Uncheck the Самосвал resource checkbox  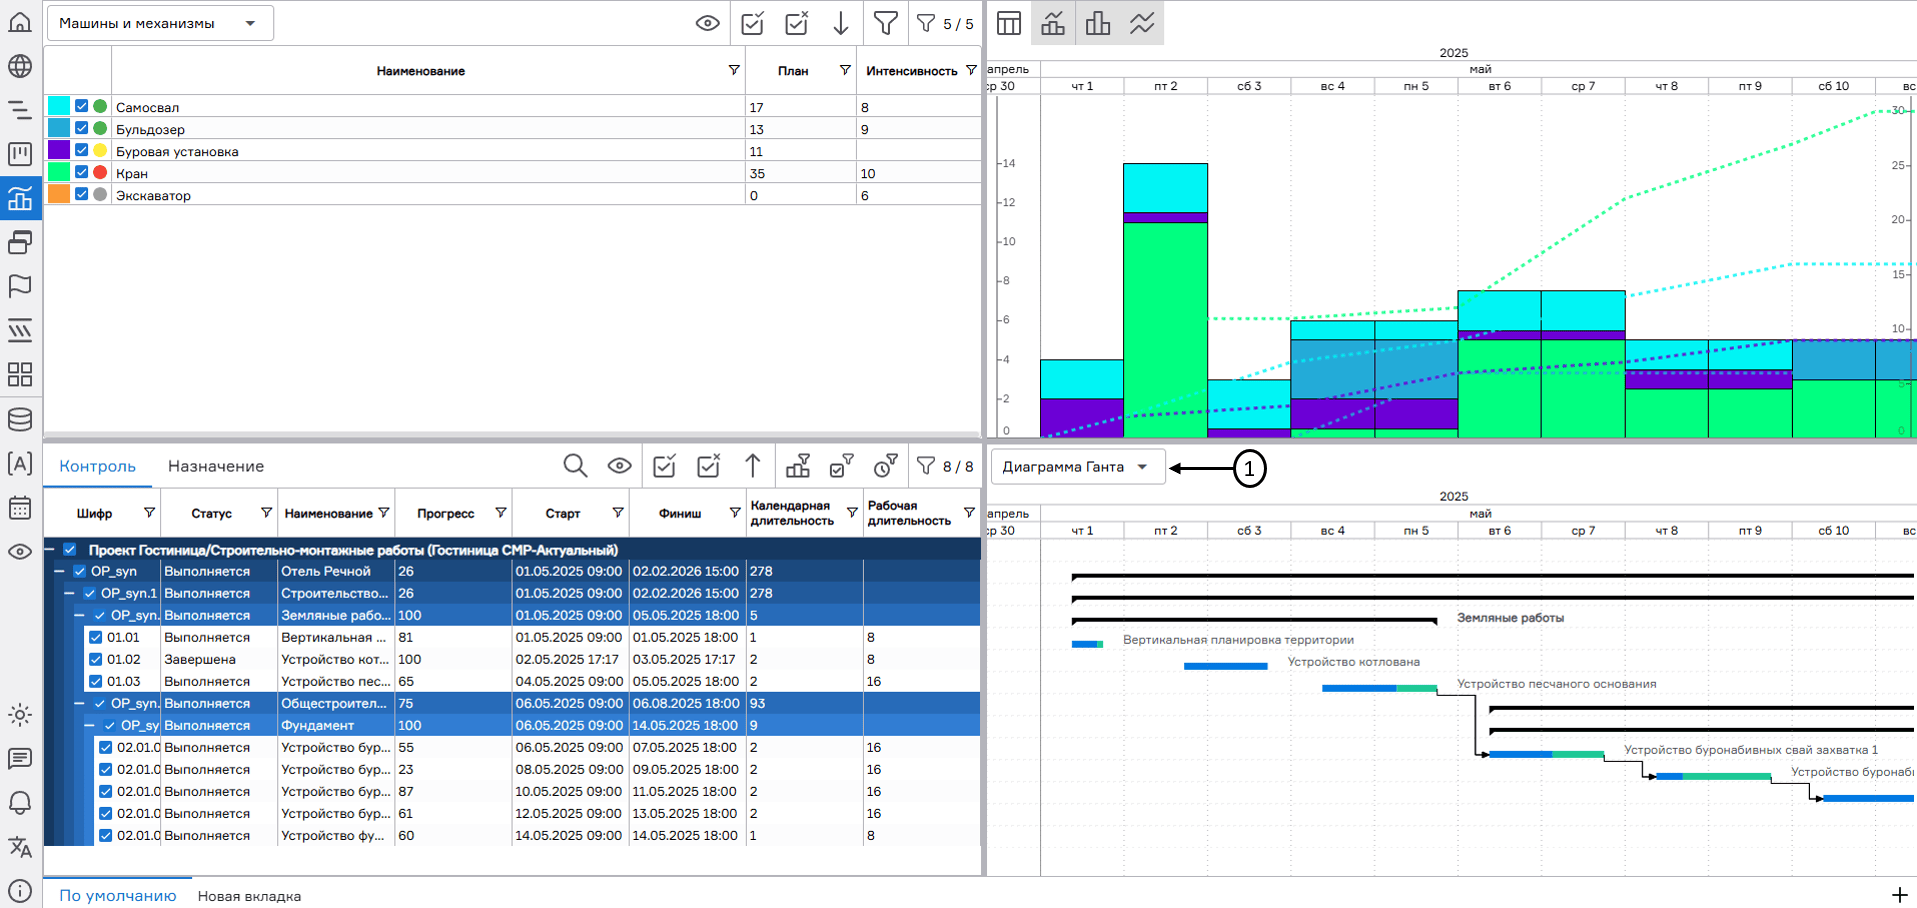(82, 106)
